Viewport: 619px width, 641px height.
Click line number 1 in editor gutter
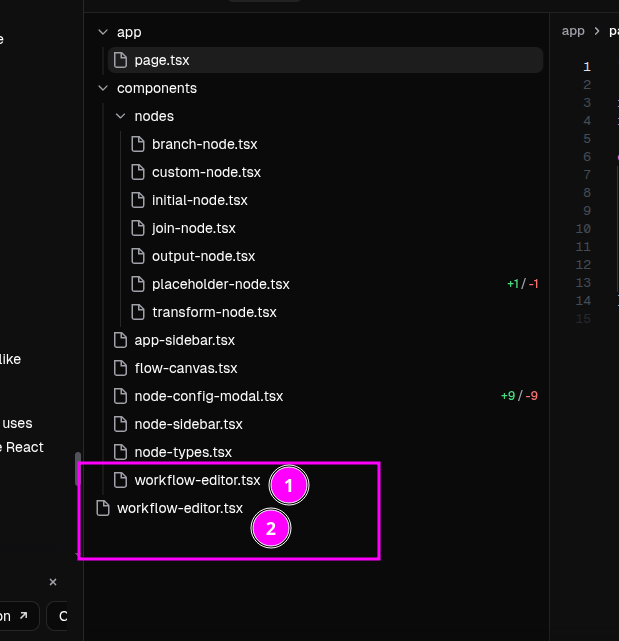tap(587, 67)
